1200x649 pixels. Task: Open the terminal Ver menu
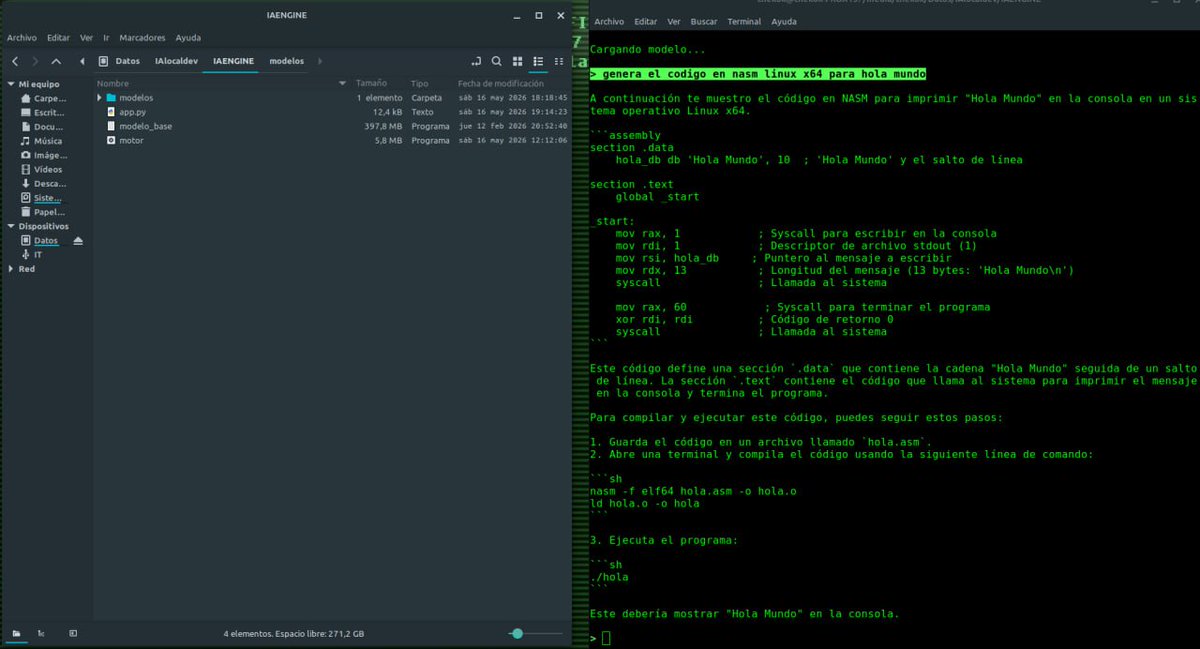[674, 21]
